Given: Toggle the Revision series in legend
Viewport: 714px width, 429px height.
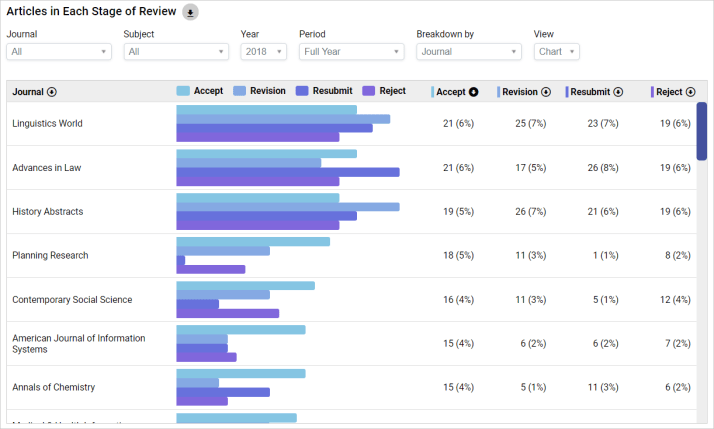Looking at the screenshot, I should pyautogui.click(x=259, y=91).
